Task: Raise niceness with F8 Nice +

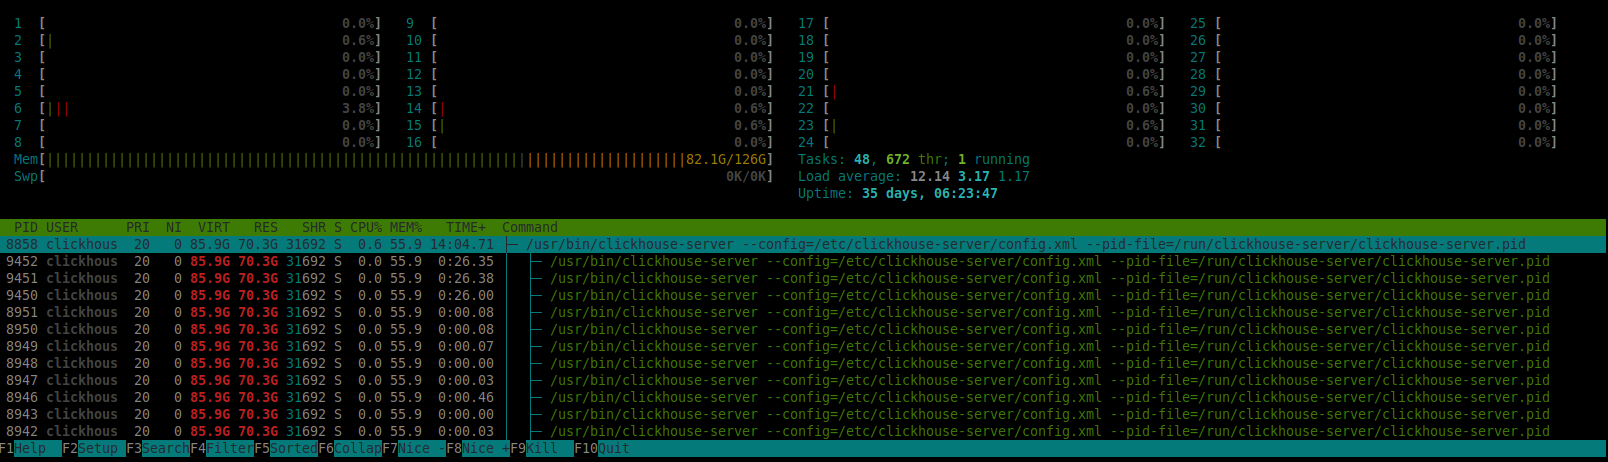Action: [478, 448]
